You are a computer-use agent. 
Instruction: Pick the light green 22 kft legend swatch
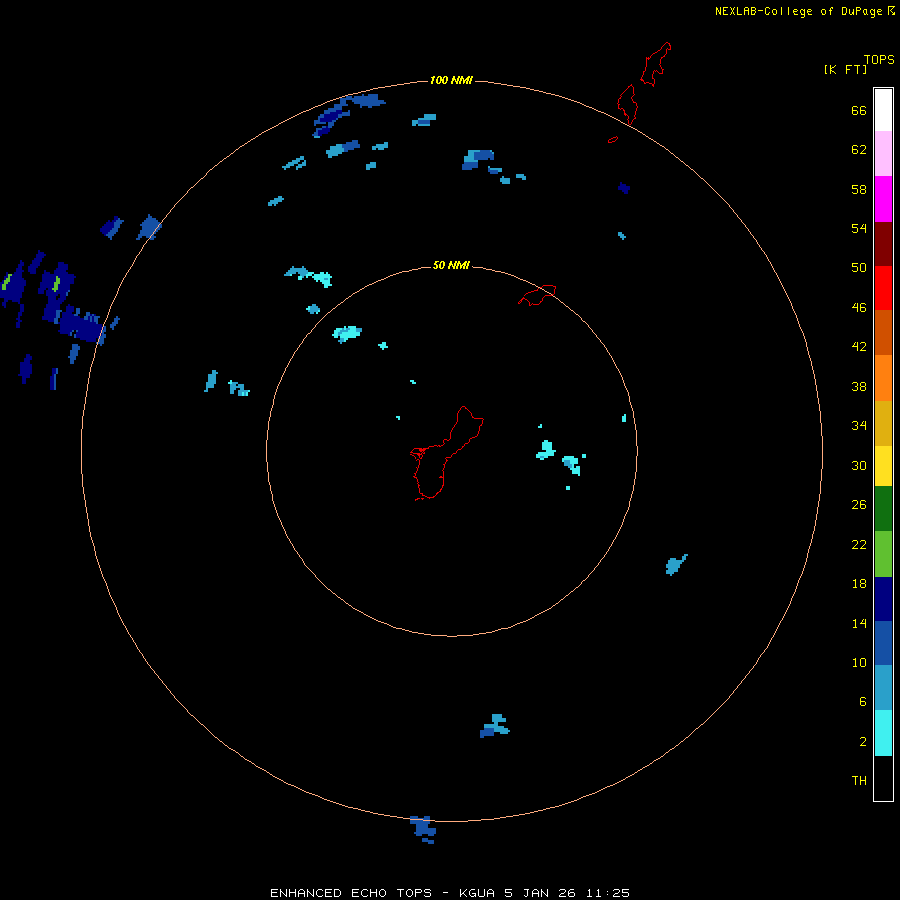coord(883,554)
